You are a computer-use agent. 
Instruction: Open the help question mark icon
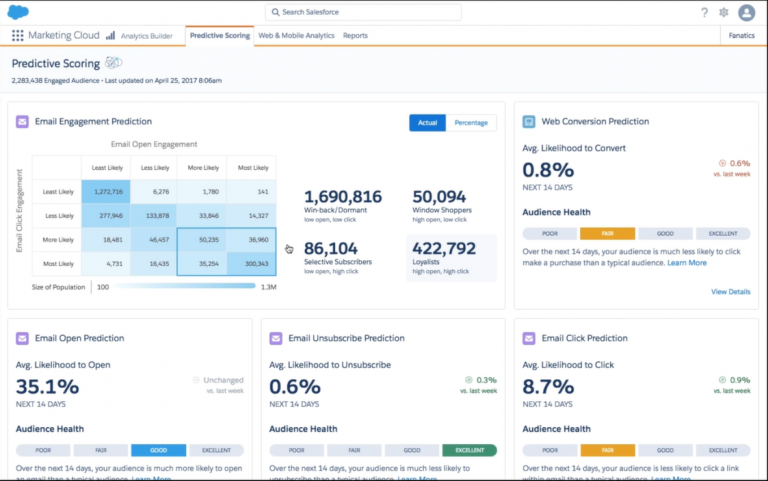[704, 12]
